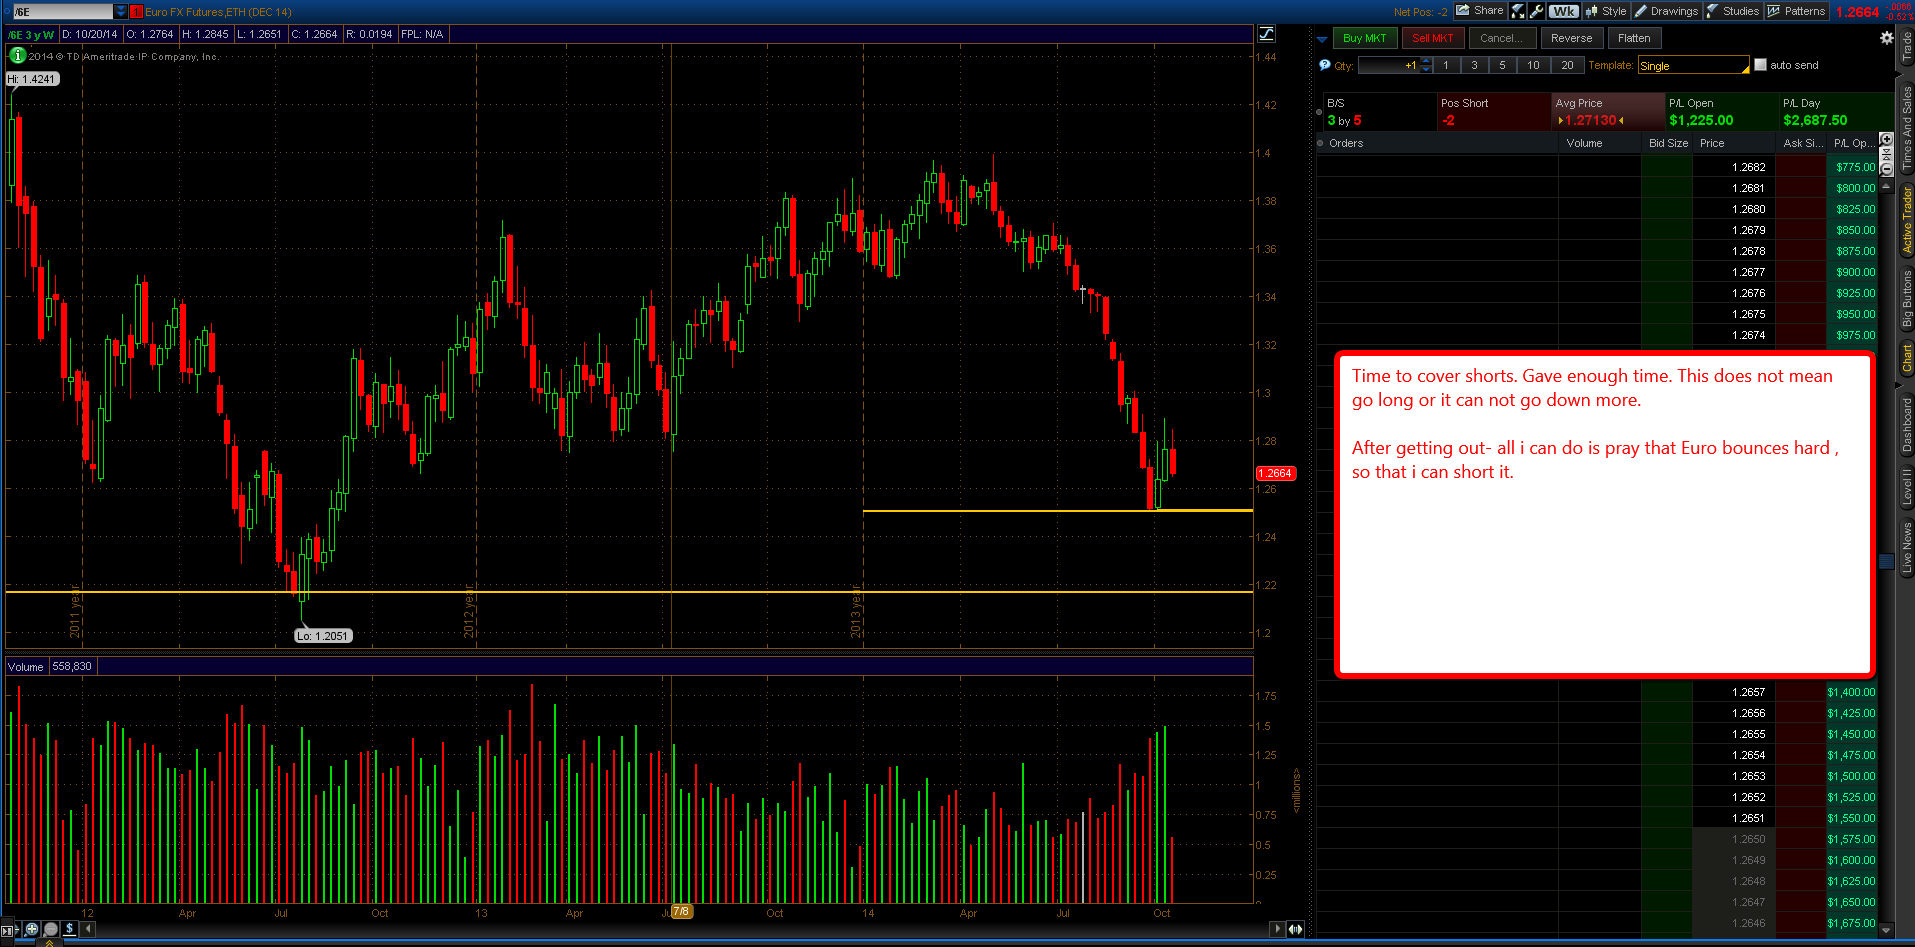Click the quantity input field
This screenshot has height=947, width=1915.
point(1389,65)
